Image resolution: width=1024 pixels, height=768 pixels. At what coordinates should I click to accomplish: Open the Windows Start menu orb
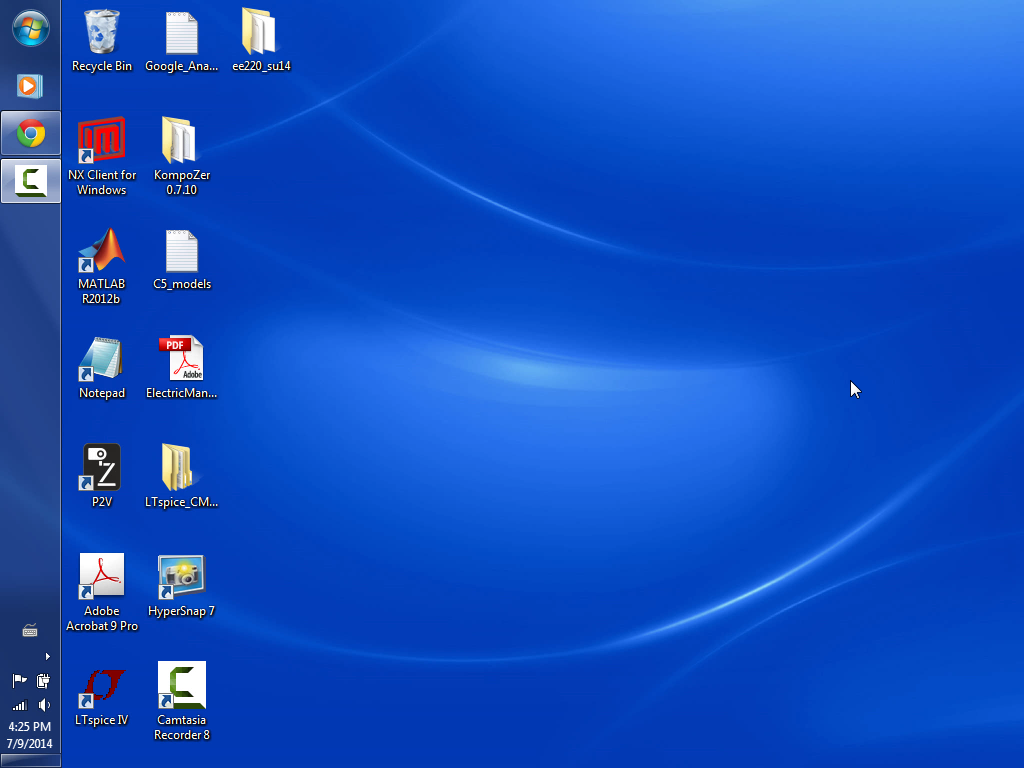[30, 29]
